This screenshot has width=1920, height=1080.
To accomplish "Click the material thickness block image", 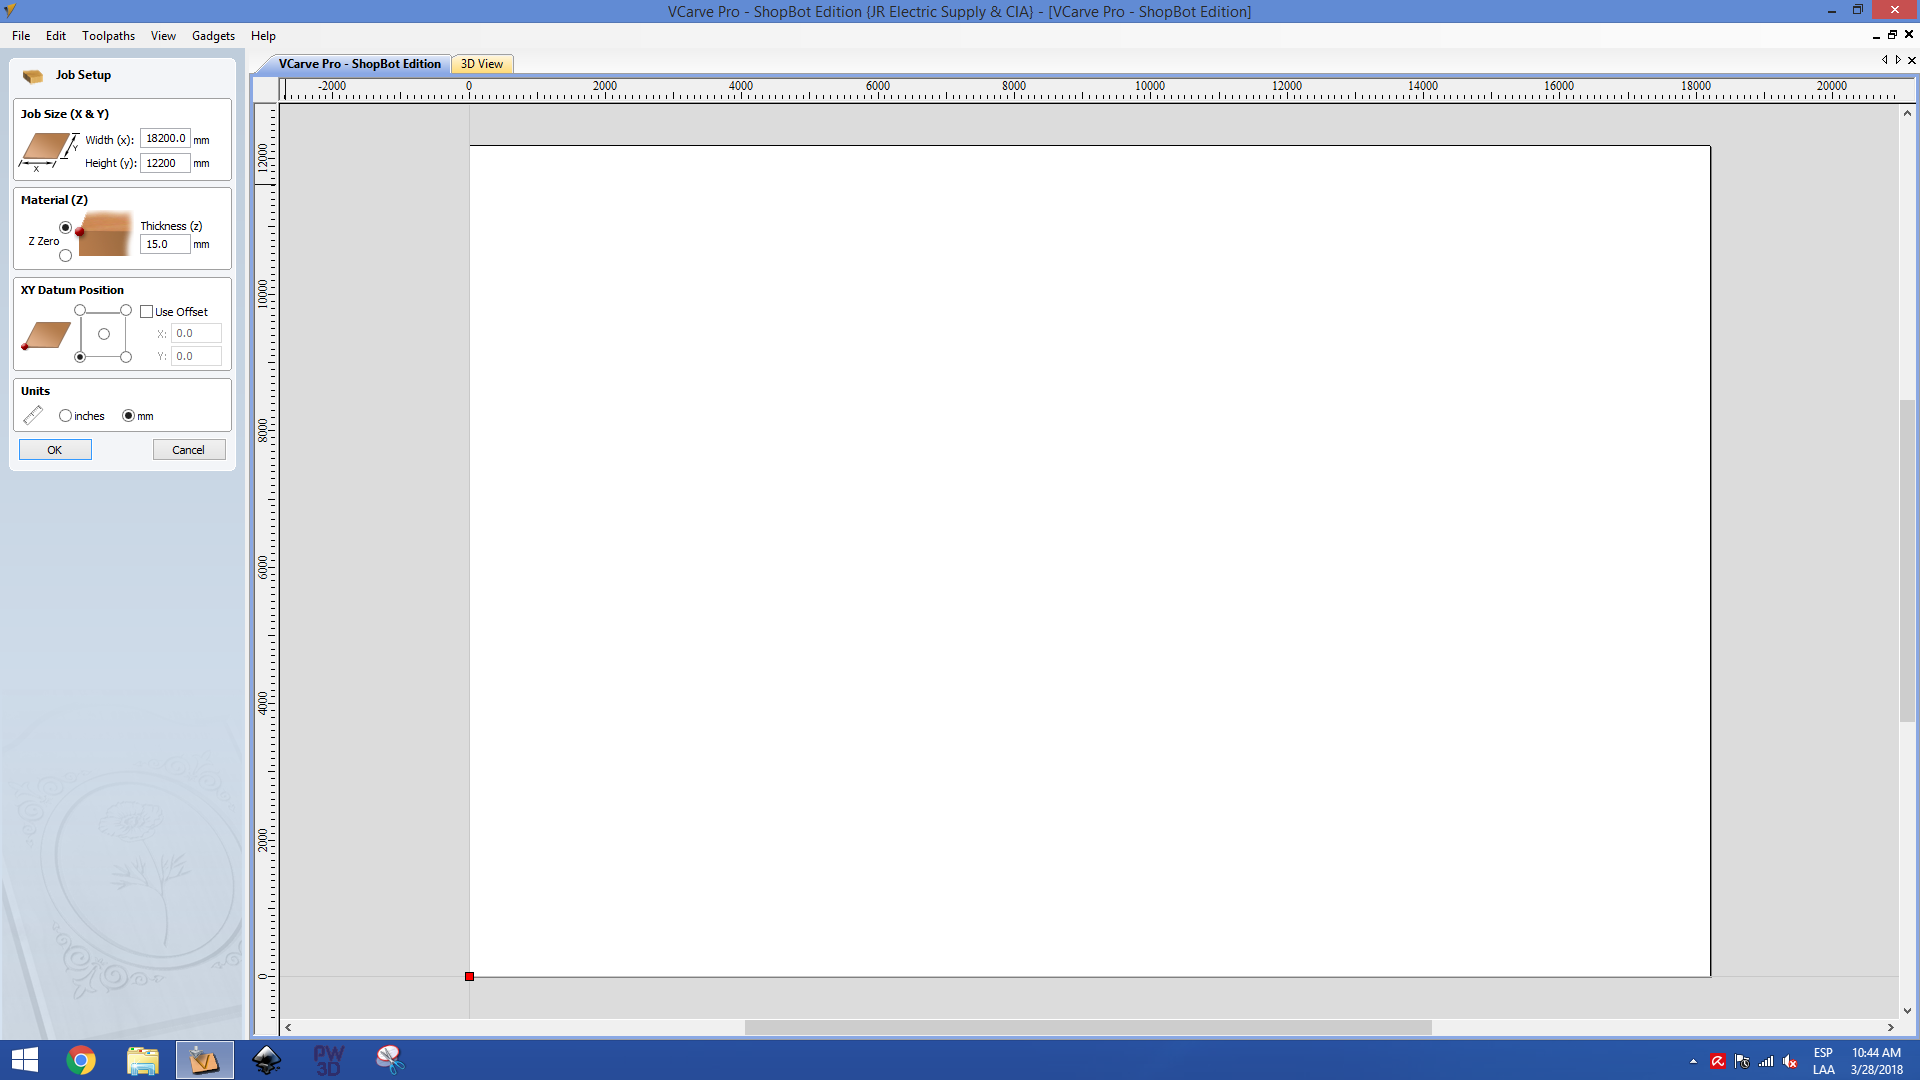I will [x=104, y=234].
